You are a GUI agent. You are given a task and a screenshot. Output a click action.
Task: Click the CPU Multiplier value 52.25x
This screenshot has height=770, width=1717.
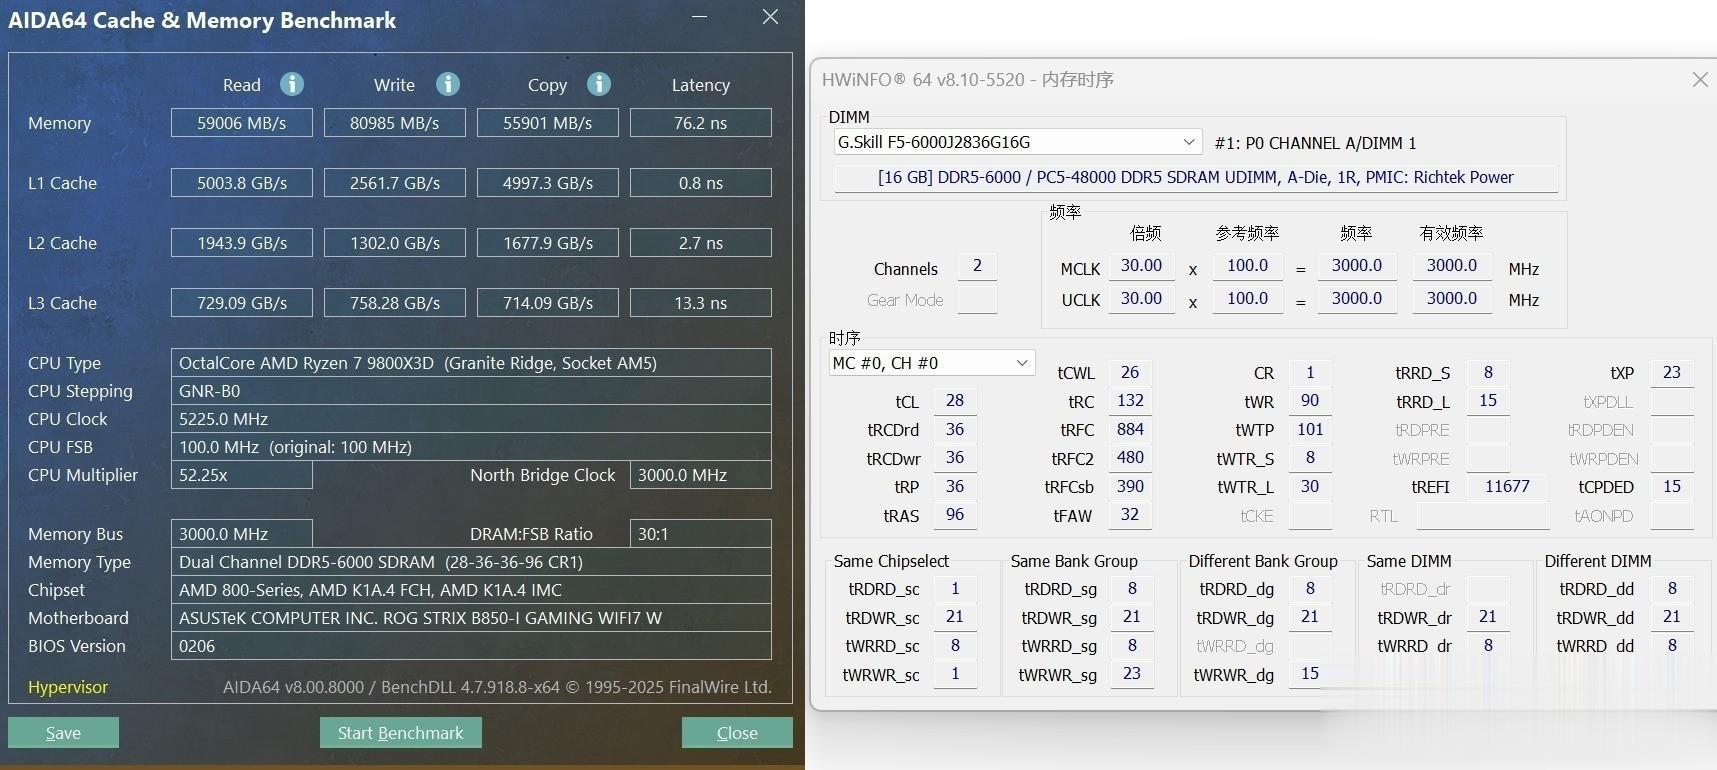click(242, 475)
